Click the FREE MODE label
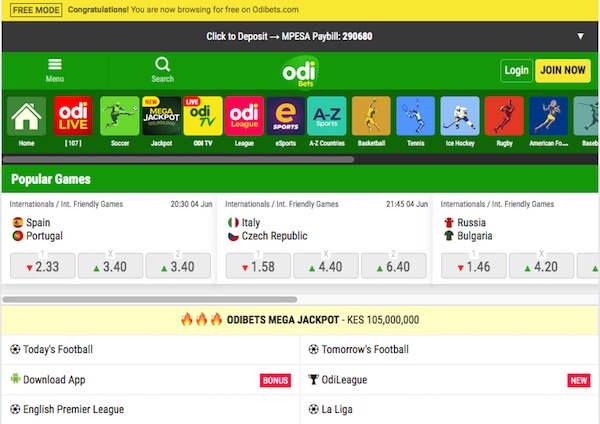 pyautogui.click(x=36, y=10)
